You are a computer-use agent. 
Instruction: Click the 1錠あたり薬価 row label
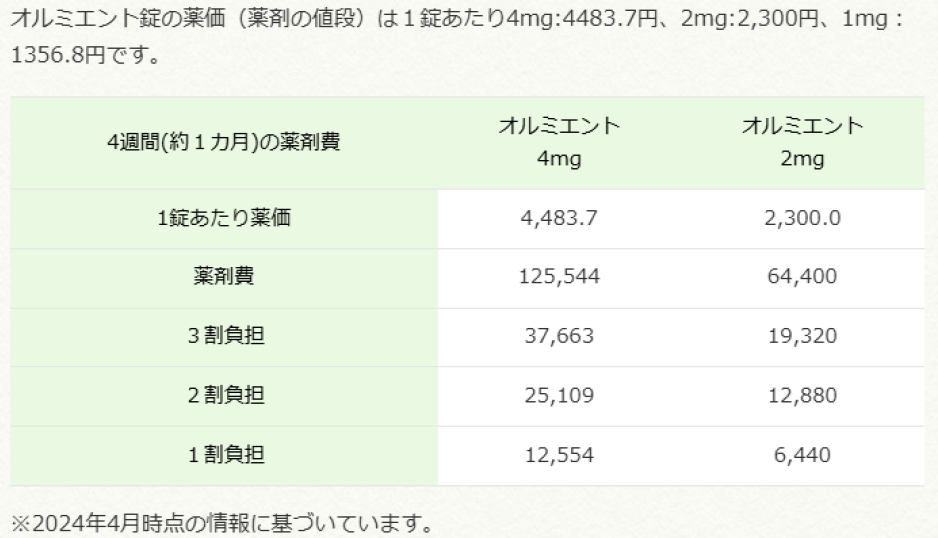(x=224, y=218)
